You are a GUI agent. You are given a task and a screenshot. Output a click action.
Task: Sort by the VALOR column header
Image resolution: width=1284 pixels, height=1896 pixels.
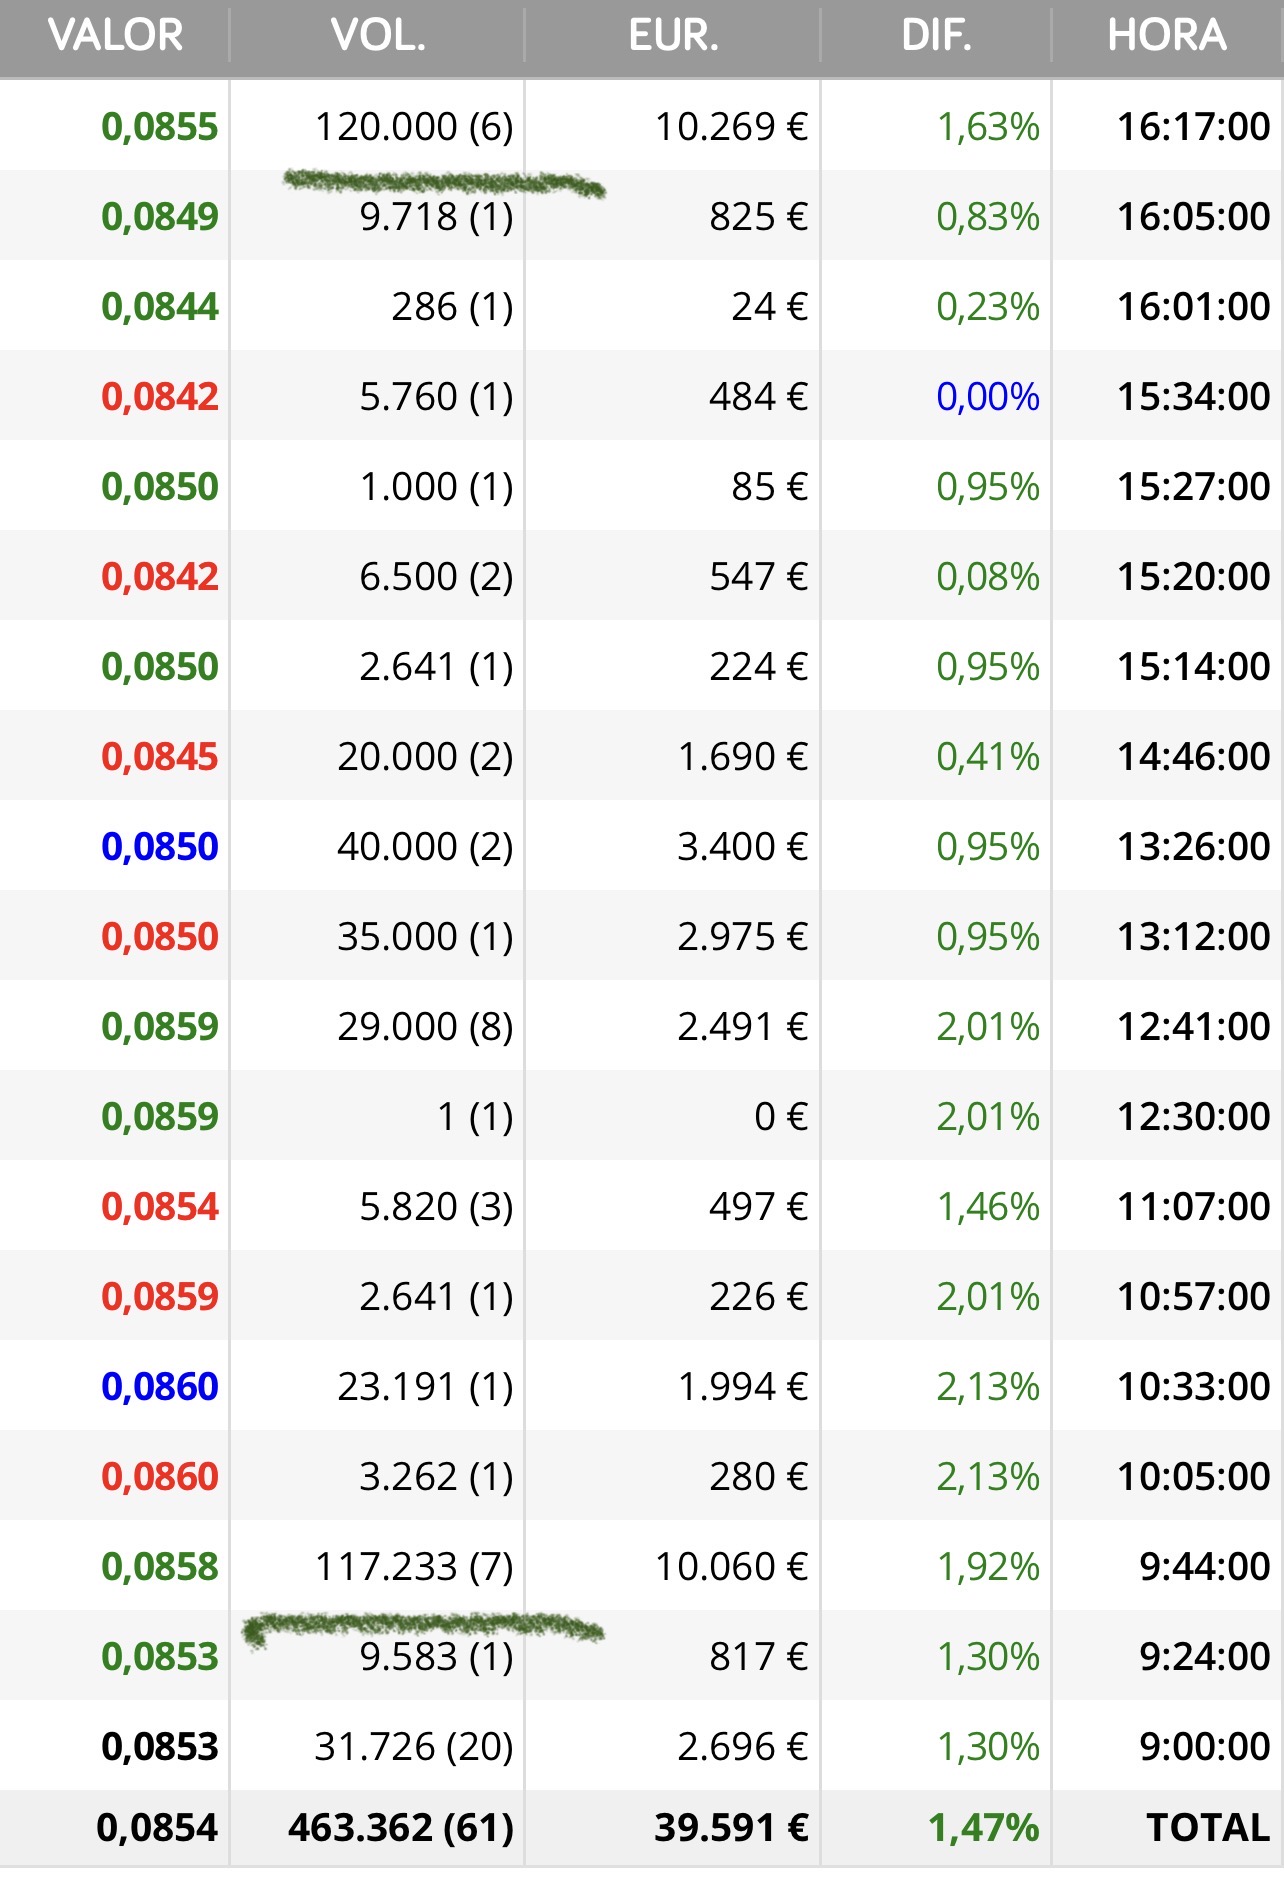point(115,36)
